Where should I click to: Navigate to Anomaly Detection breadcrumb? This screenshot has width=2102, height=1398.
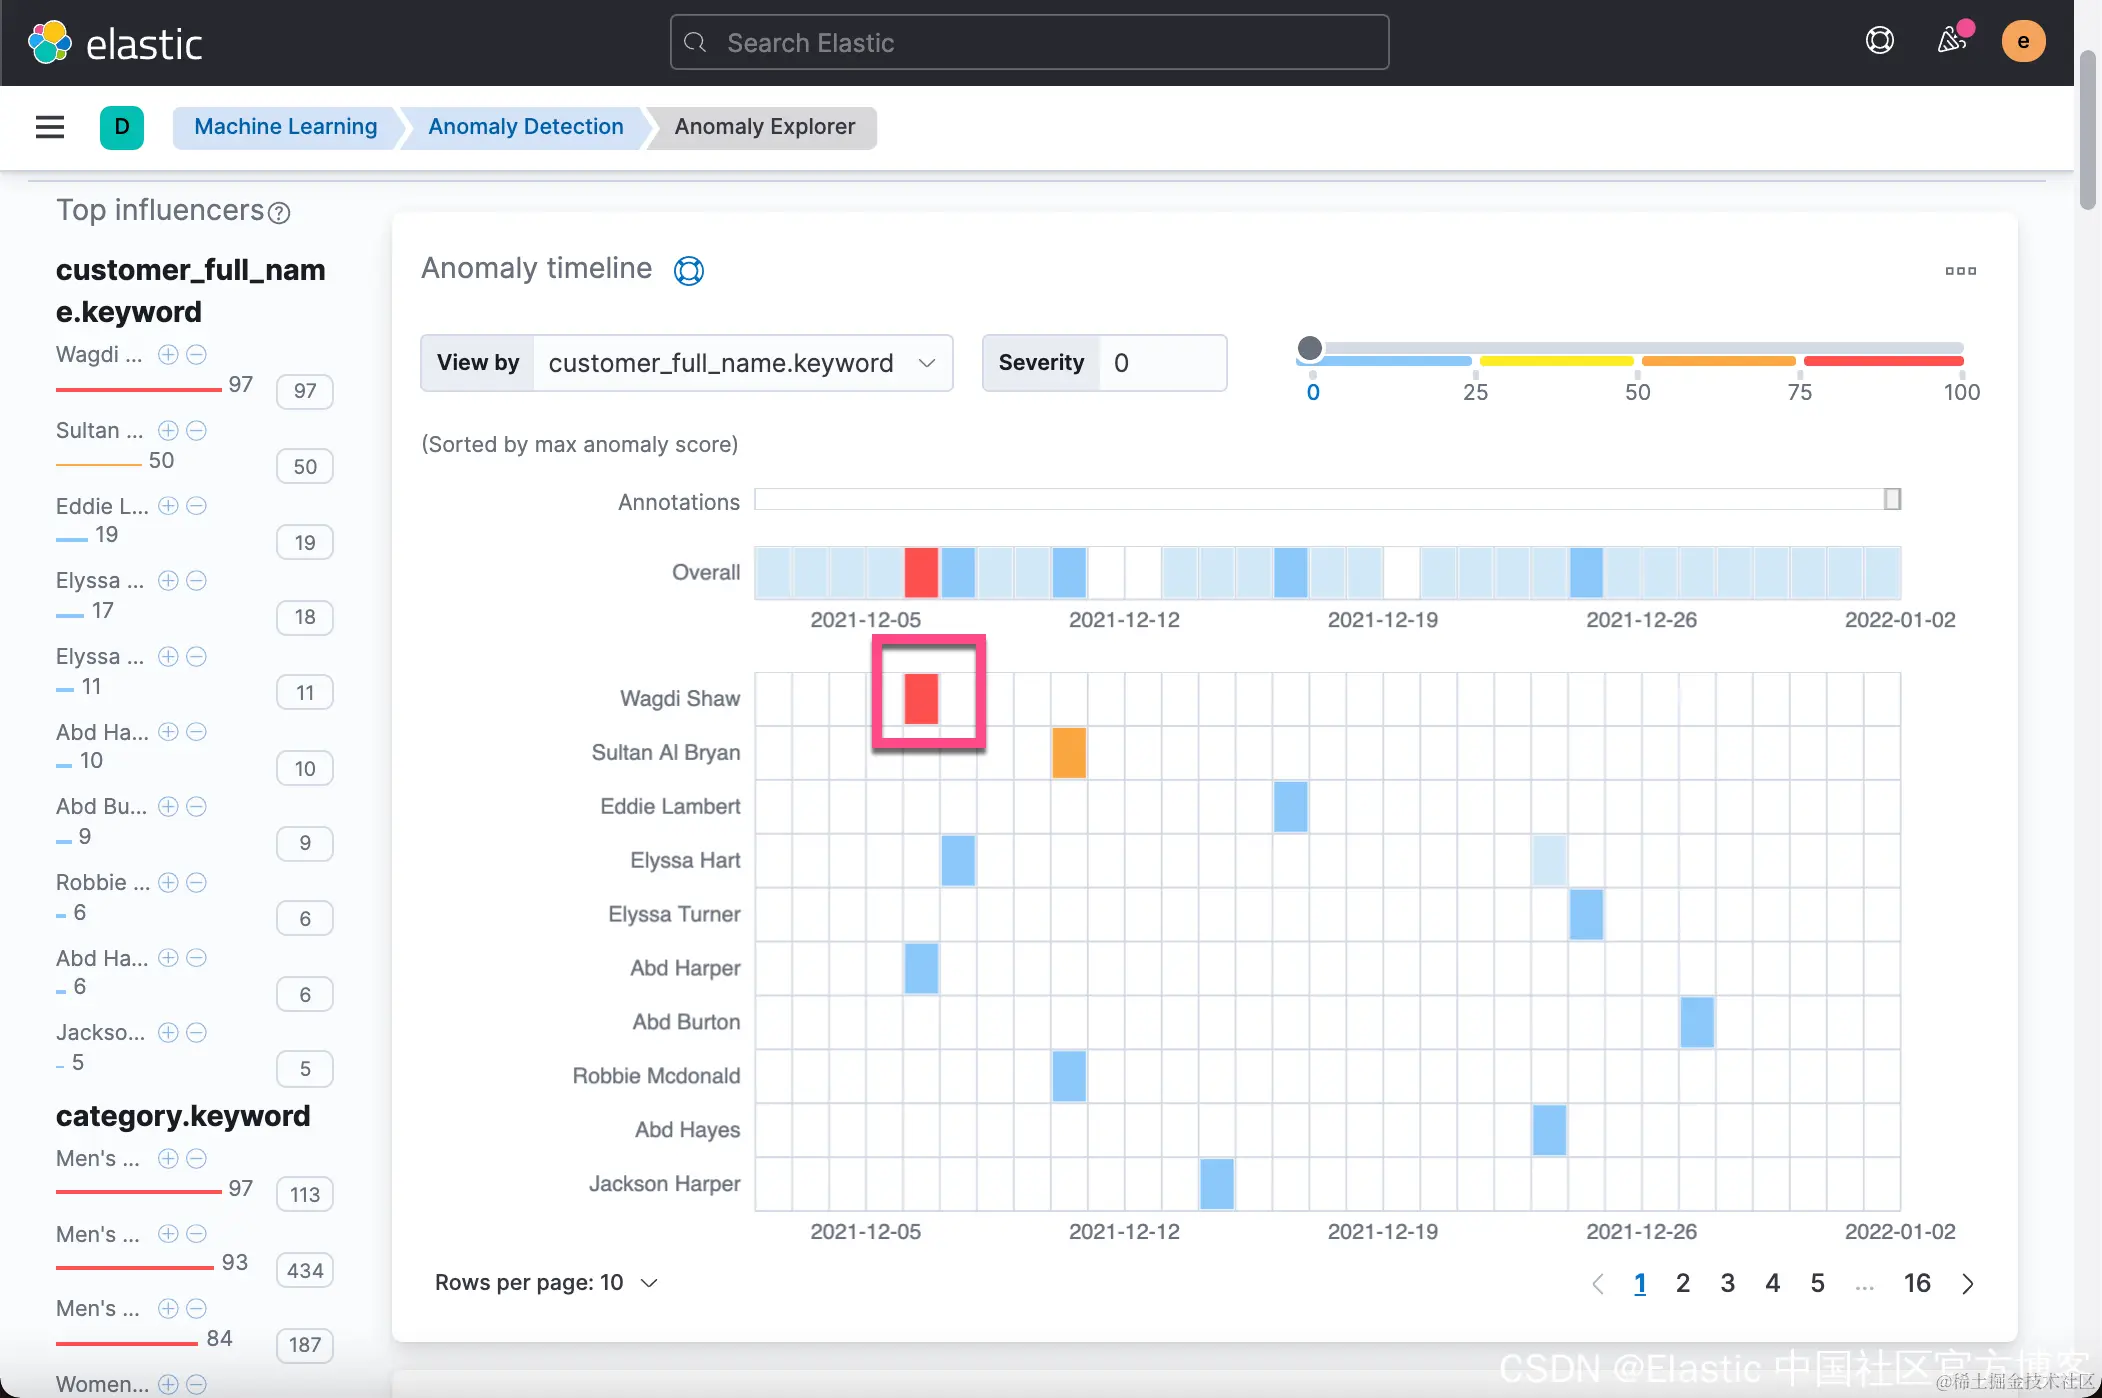coord(525,127)
